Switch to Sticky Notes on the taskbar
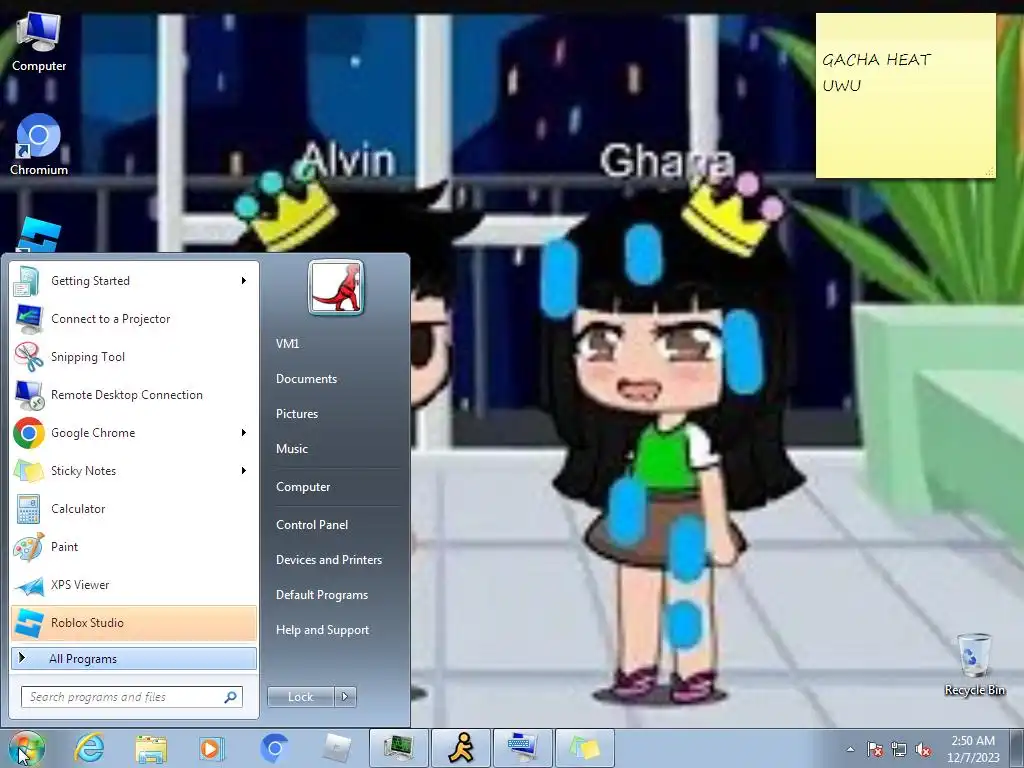1024x768 pixels. (585, 748)
